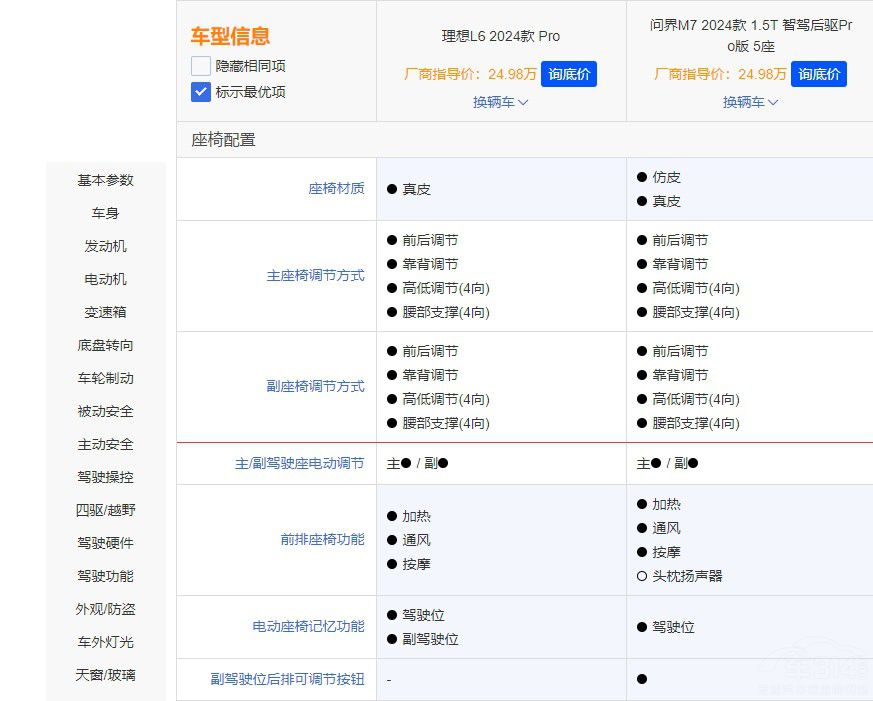Click 询底价 button for 问界M7
The image size is (873, 701).
819,73
